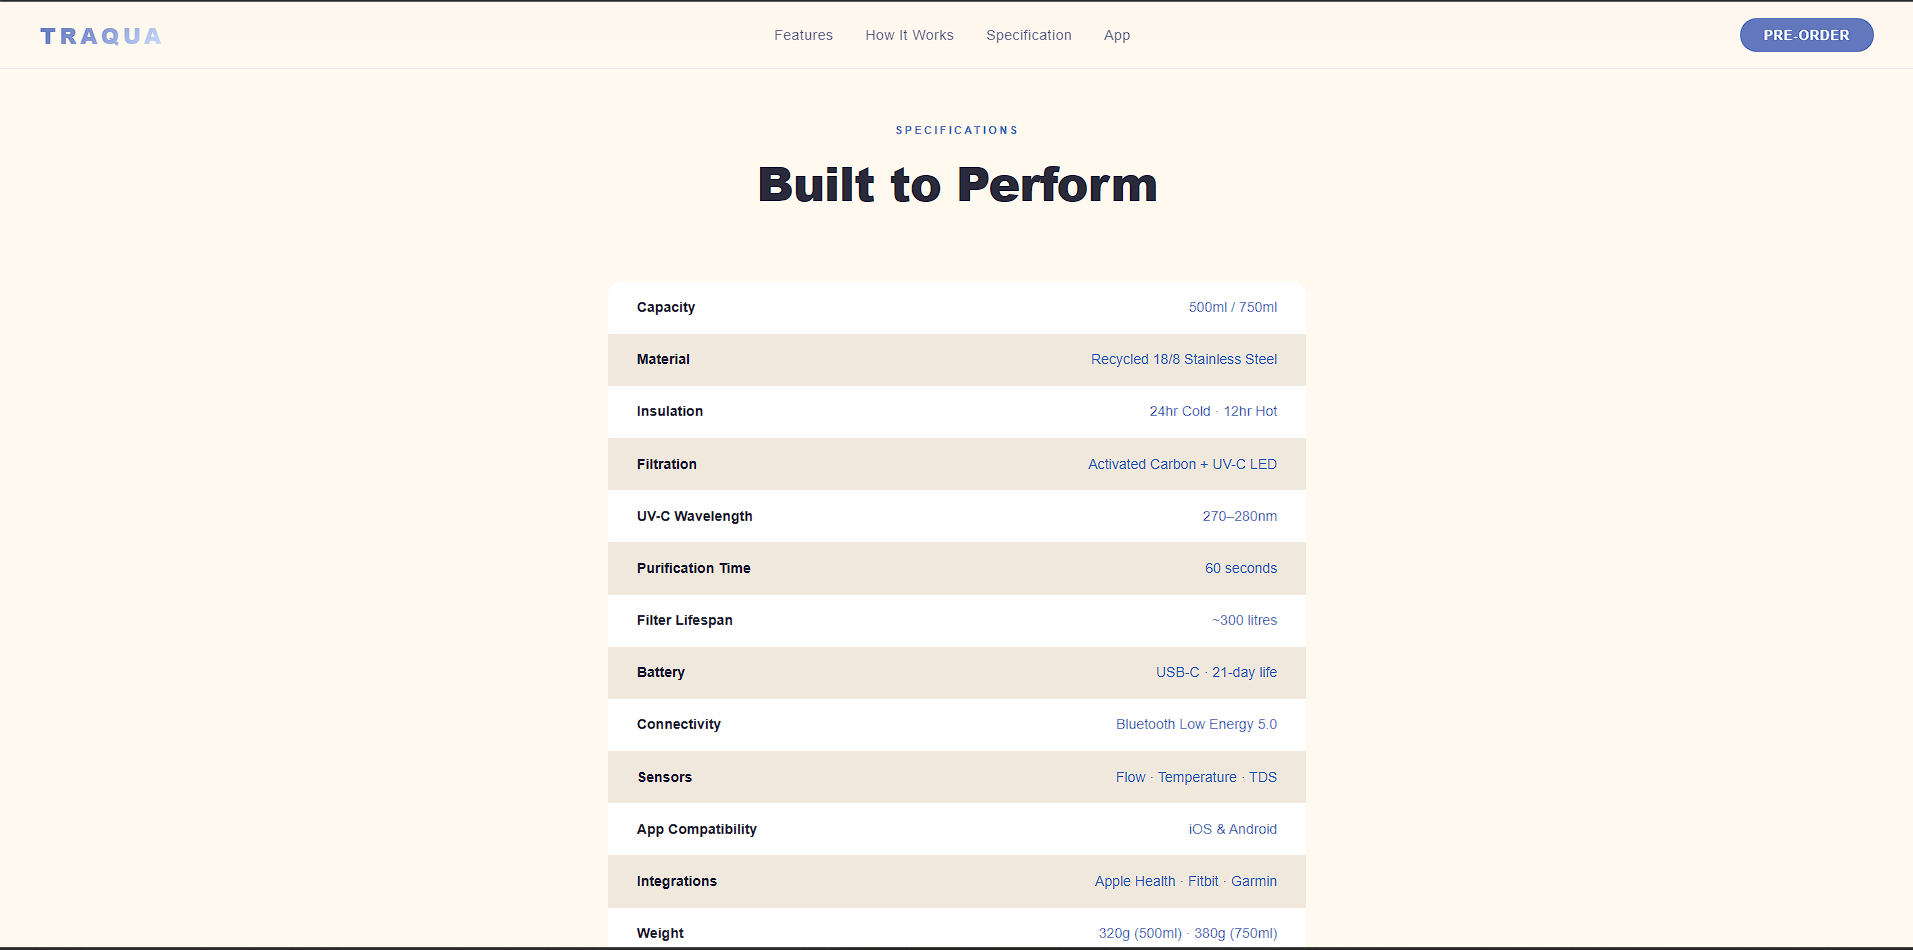Click Recycled 18/8 Stainless Steel value
This screenshot has height=950, width=1913.
tap(1183, 359)
